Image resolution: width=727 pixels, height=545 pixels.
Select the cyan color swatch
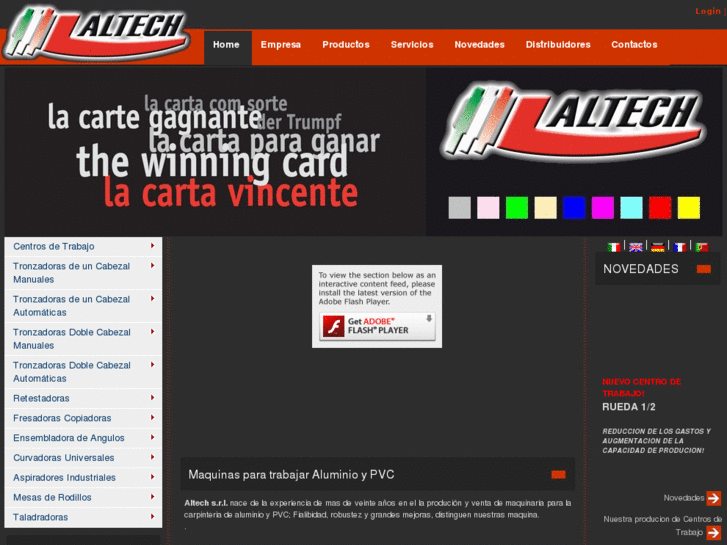[x=631, y=207]
